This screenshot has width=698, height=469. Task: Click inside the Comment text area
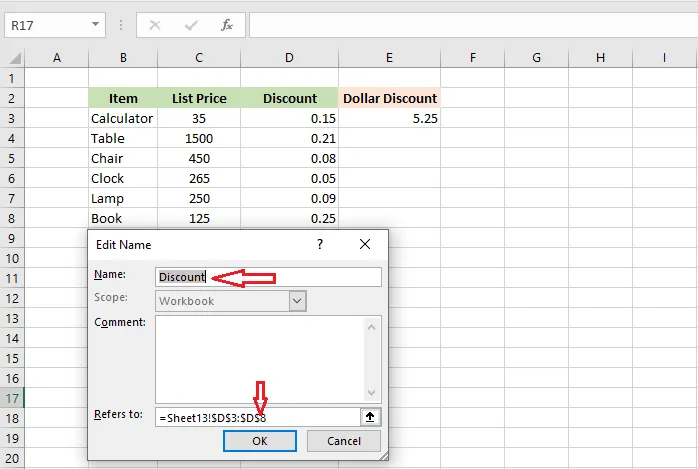click(x=260, y=360)
